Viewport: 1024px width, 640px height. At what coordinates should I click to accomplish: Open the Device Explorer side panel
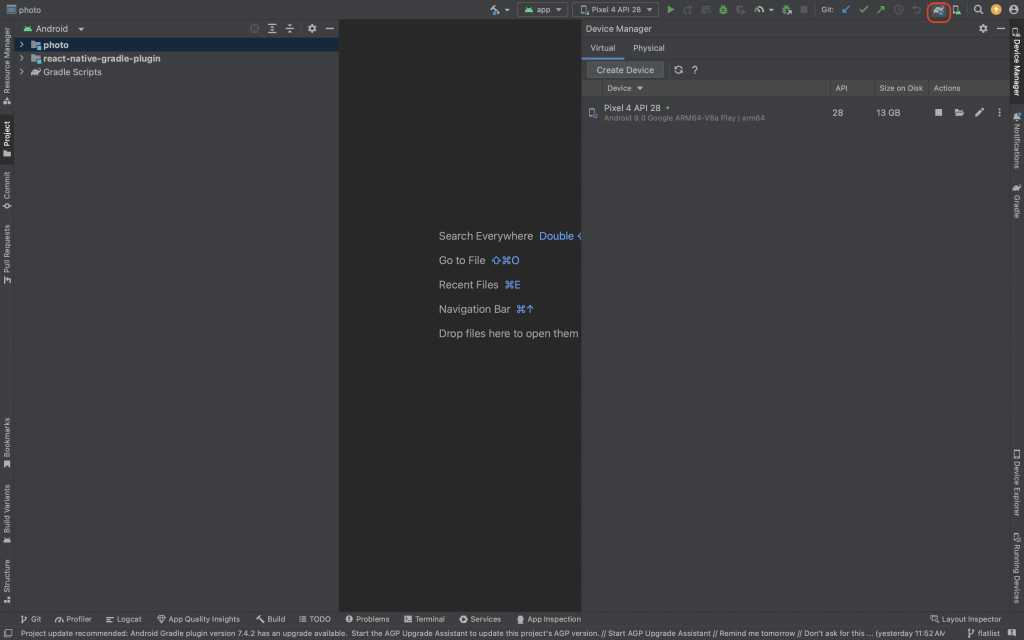(x=1017, y=483)
